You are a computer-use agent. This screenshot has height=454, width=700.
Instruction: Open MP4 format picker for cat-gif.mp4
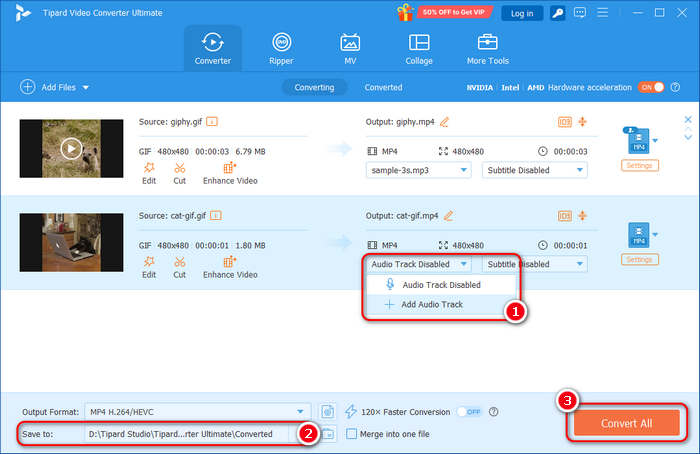641,235
